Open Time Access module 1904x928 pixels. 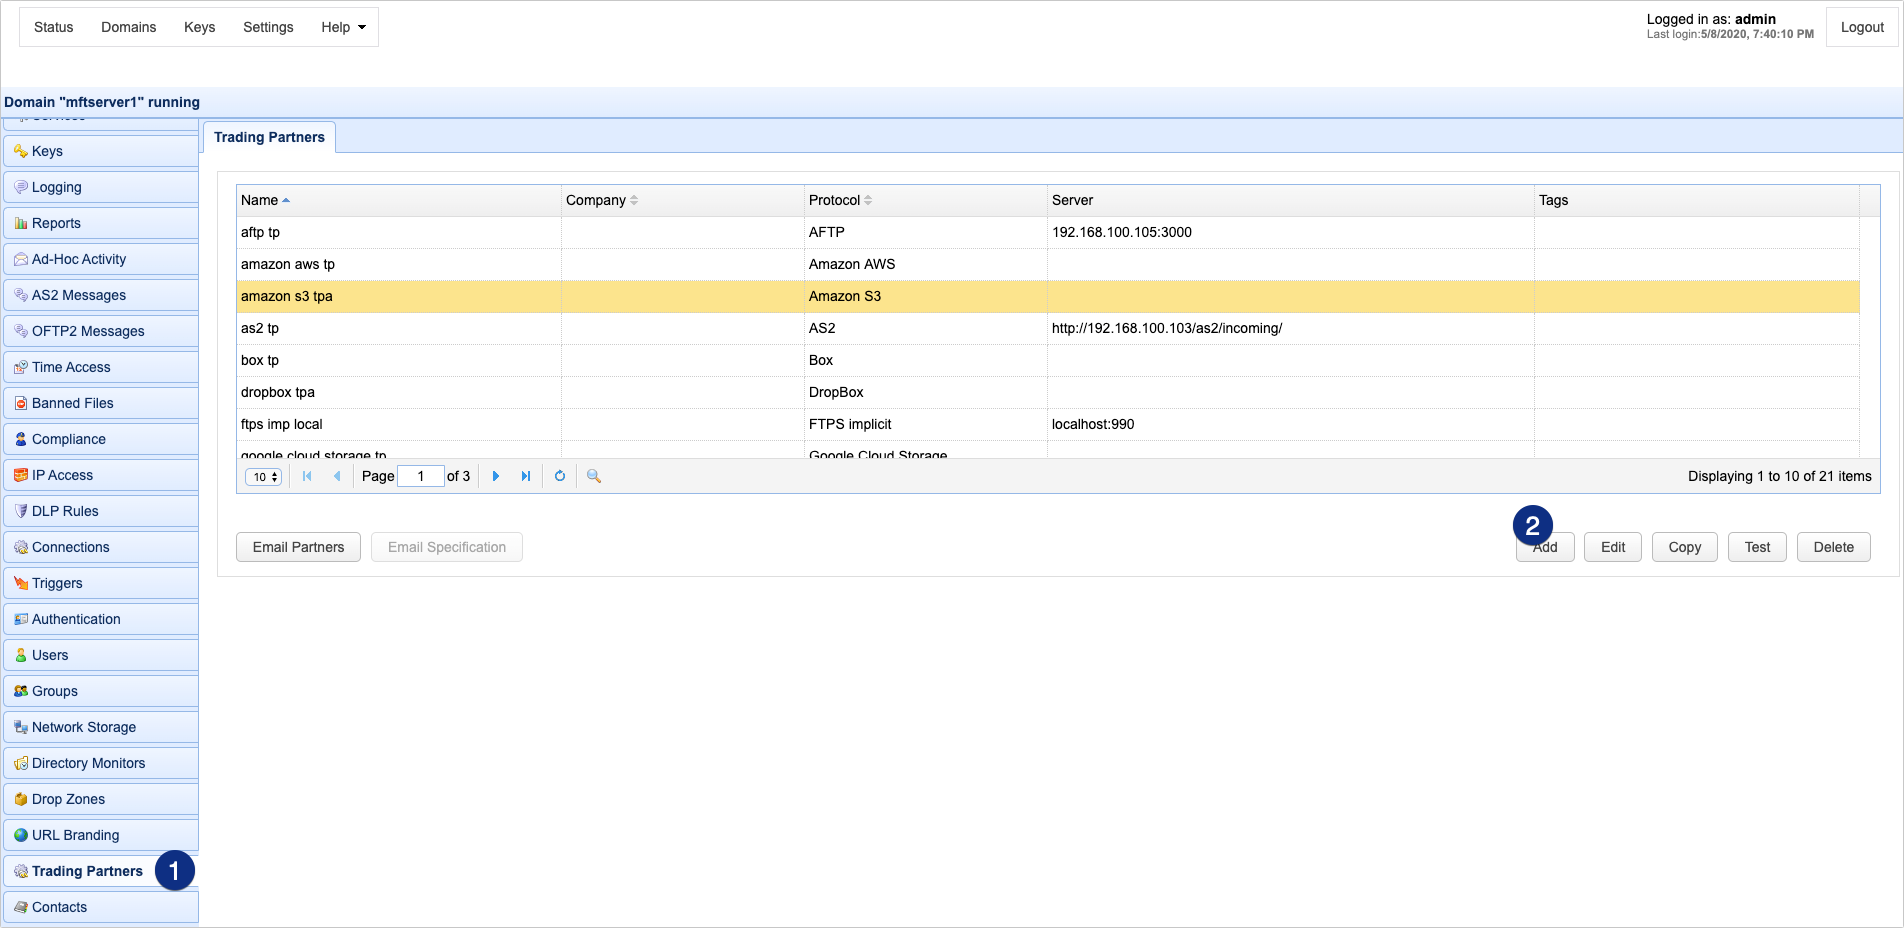[x=100, y=367]
